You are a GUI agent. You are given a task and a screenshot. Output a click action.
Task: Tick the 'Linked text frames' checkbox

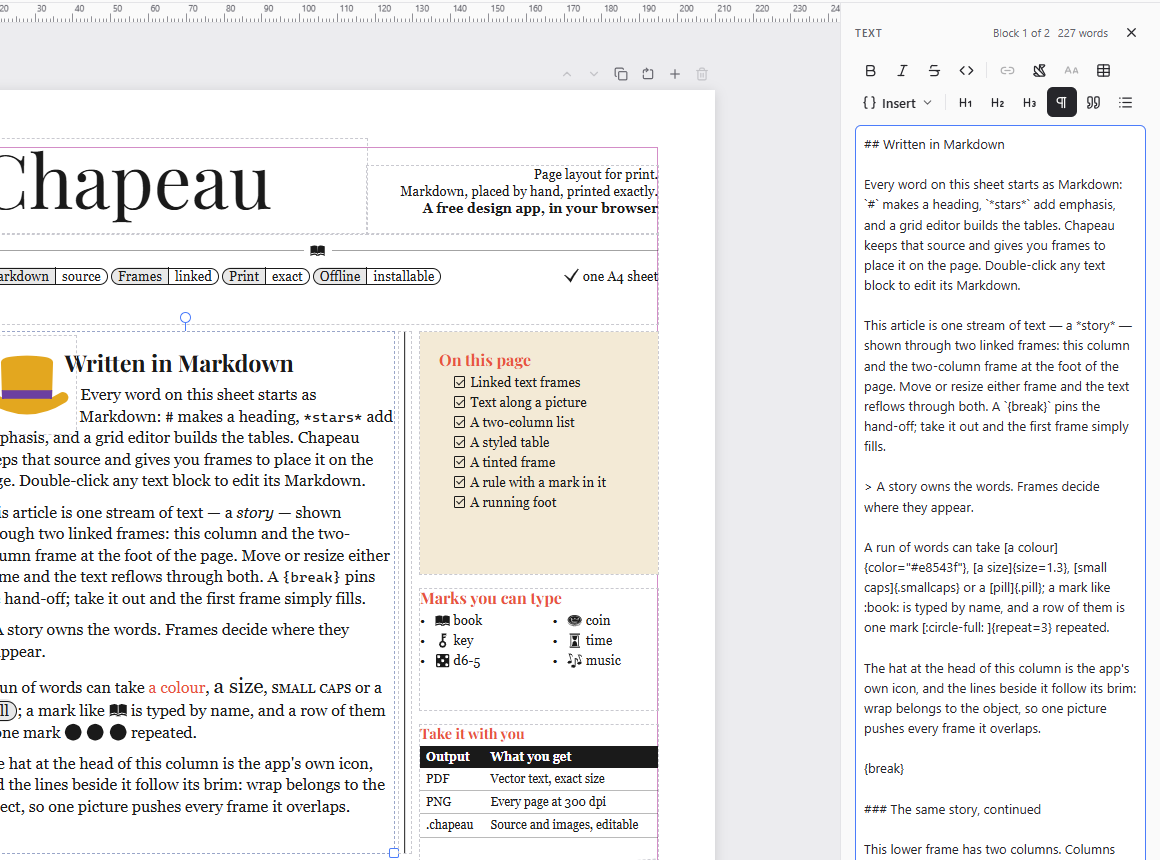[x=459, y=382]
